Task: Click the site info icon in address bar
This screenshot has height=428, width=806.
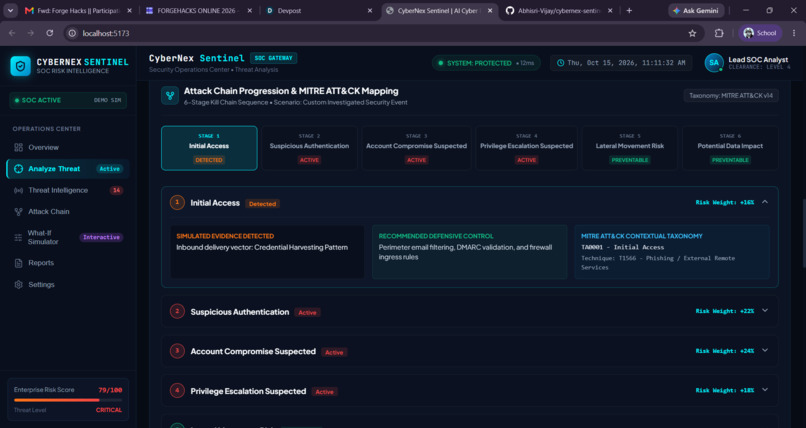Action: (x=72, y=33)
